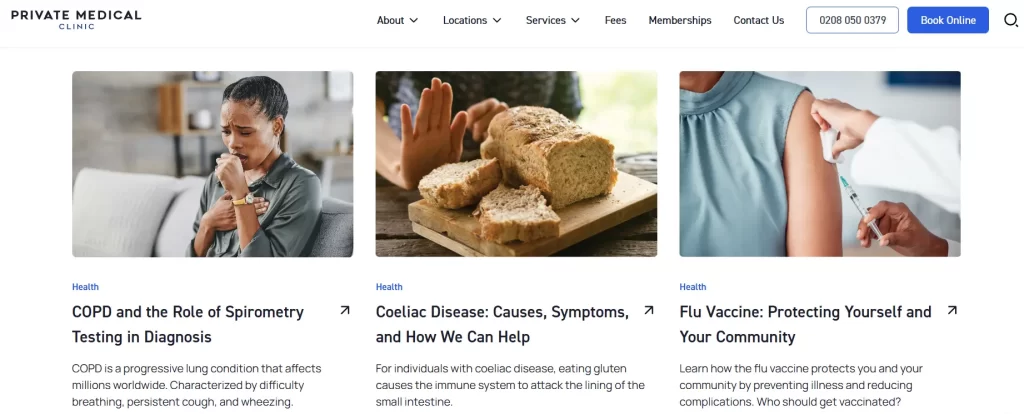This screenshot has width=1024, height=414.
Task: Expand the Locations dropdown menu
Action: point(472,20)
